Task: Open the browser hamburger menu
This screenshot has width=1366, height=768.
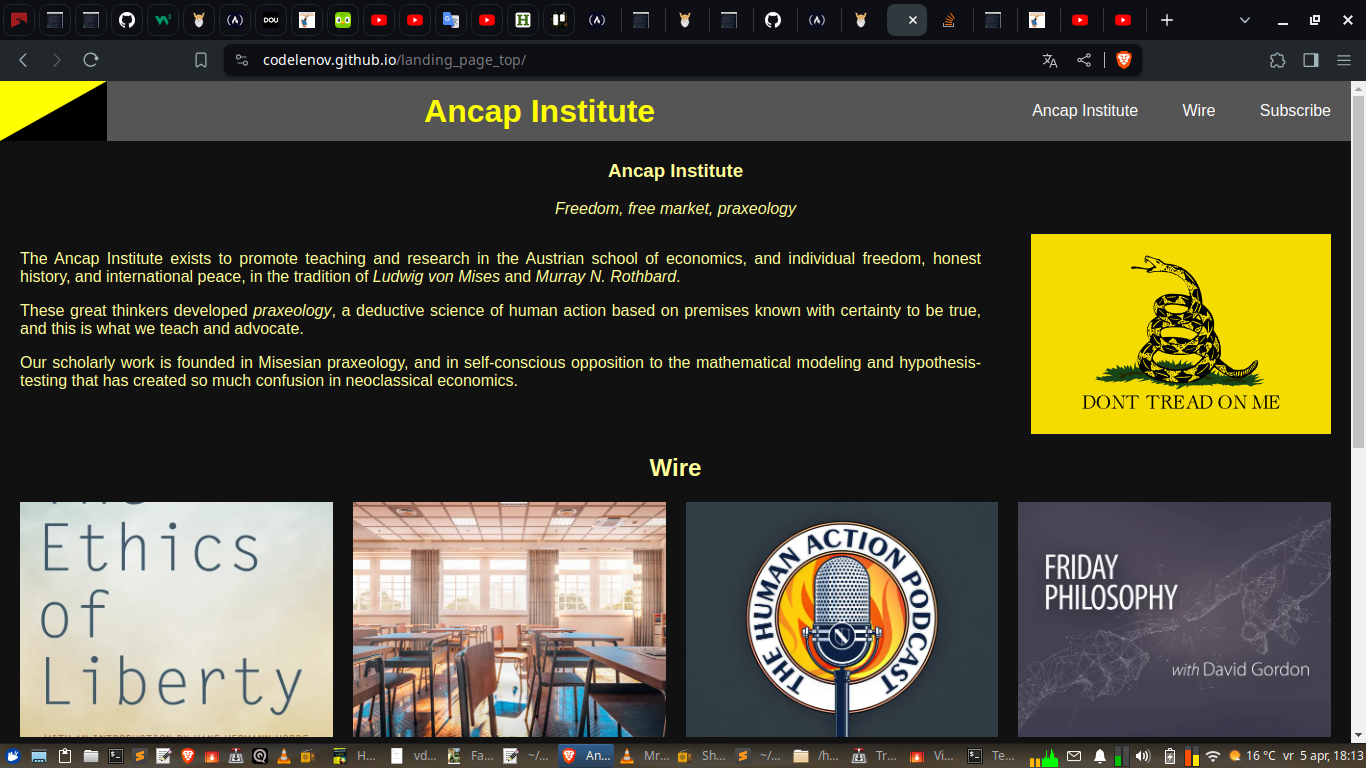Action: (1345, 60)
